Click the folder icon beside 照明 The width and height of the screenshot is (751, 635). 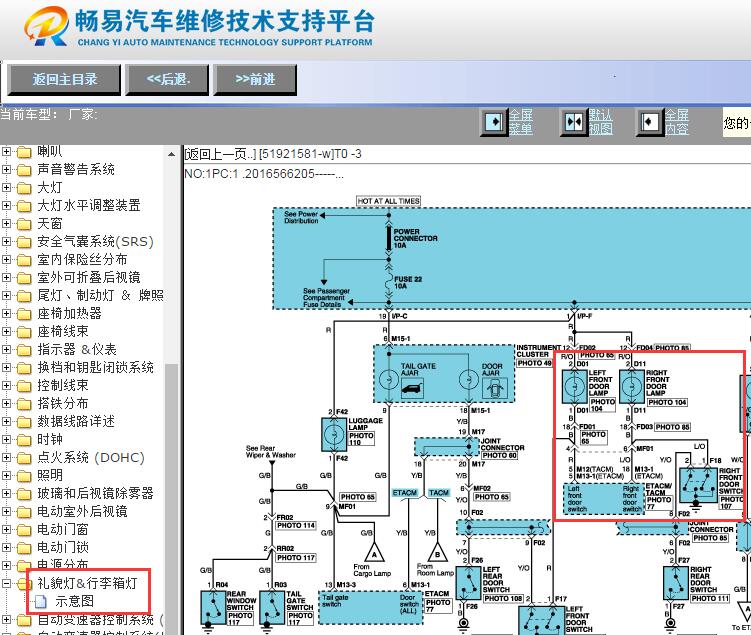point(23,476)
